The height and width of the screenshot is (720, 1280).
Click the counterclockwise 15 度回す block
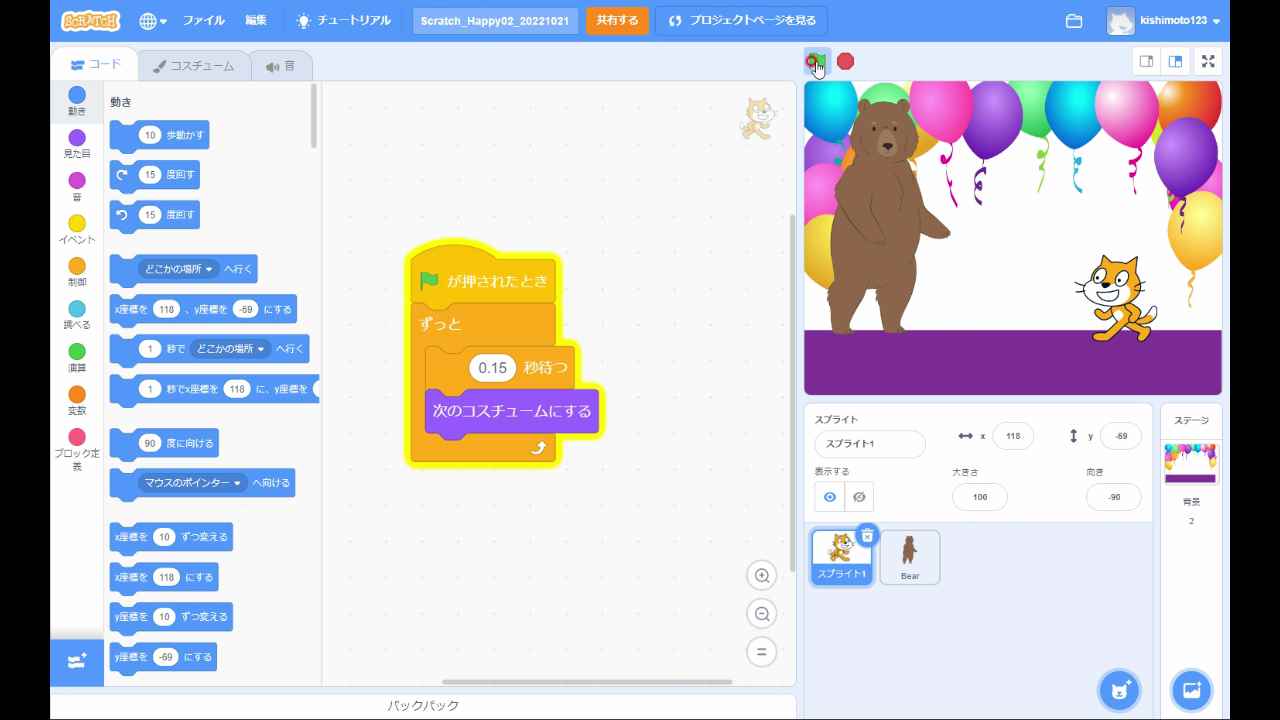coord(154,215)
